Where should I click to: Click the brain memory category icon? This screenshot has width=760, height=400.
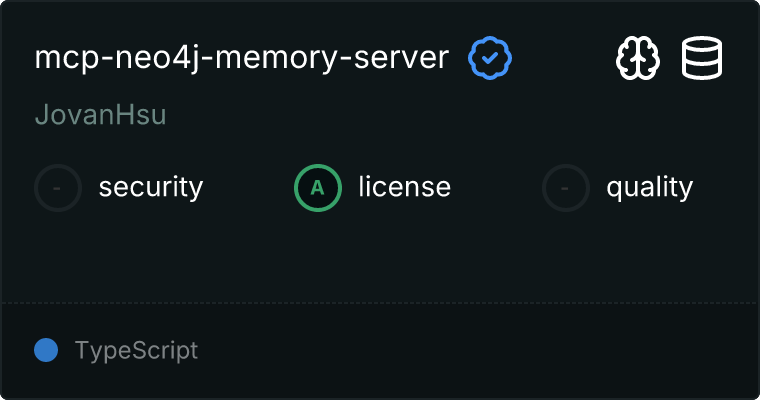point(637,59)
